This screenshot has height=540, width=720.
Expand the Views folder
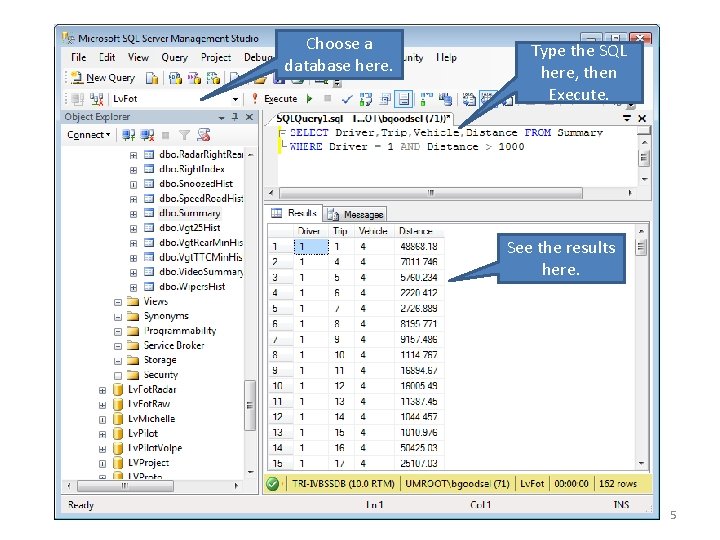118,302
